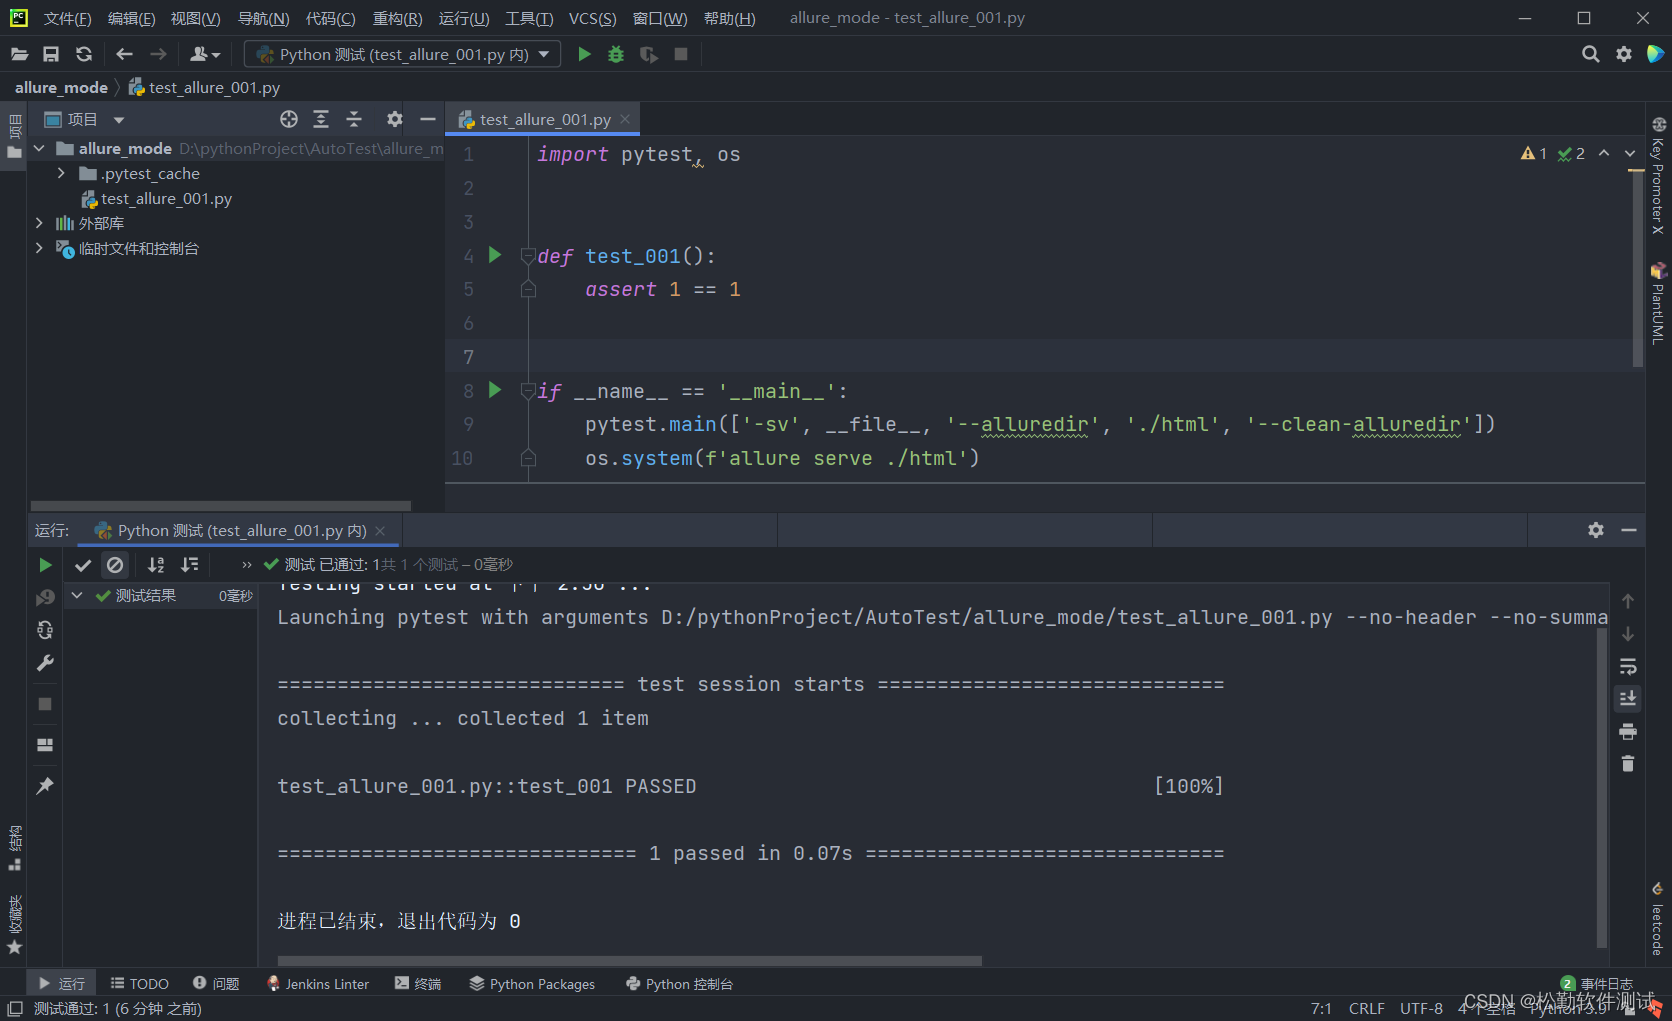The height and width of the screenshot is (1021, 1672).
Task: Click the CRLF line separator indicator
Action: pos(1366,1008)
